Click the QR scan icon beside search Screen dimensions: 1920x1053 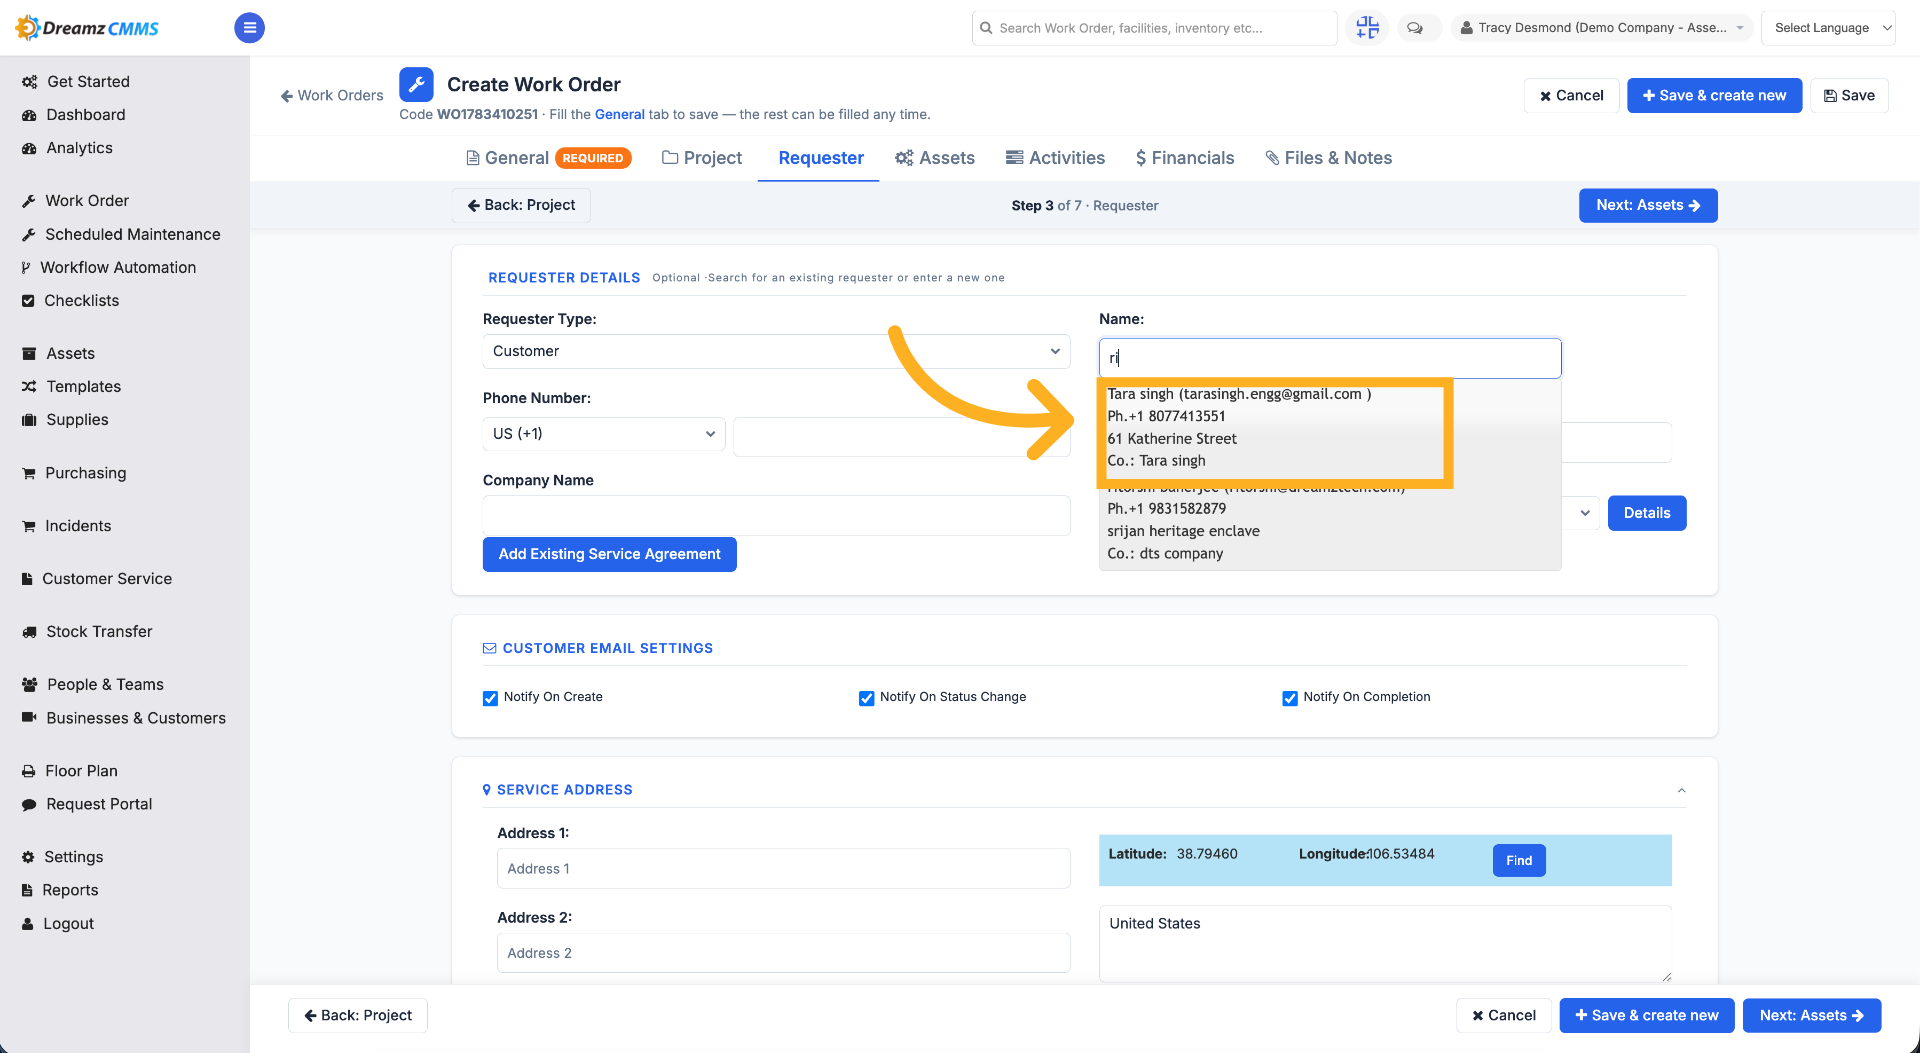[1367, 28]
